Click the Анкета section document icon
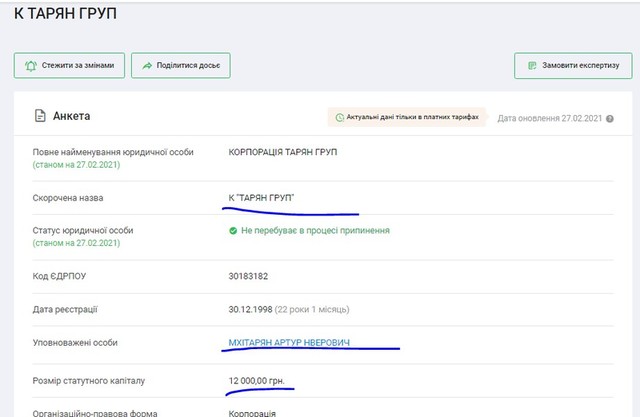The width and height of the screenshot is (640, 417). pyautogui.click(x=40, y=116)
